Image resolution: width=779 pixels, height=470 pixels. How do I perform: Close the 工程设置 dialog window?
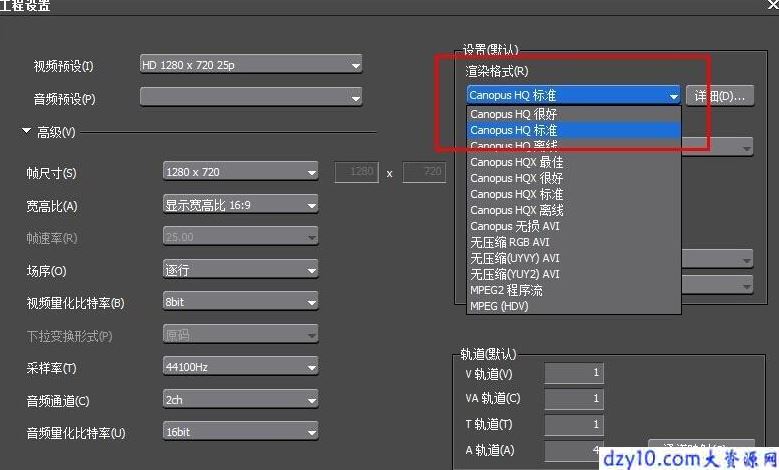click(x=773, y=4)
